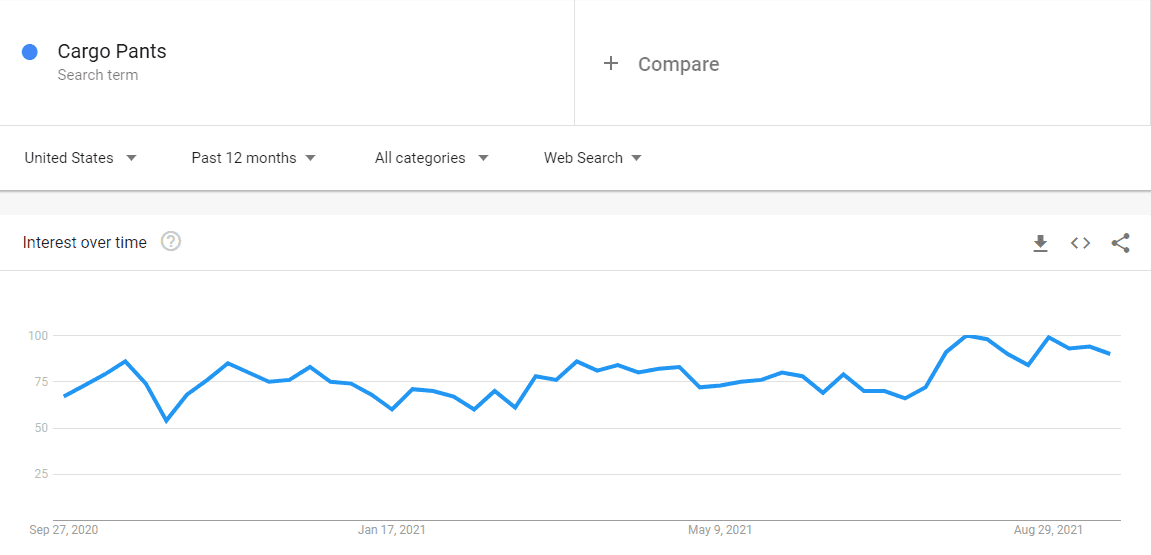Click the blue dot for Cargo Pants
The image size is (1151, 555).
pyautogui.click(x=30, y=52)
